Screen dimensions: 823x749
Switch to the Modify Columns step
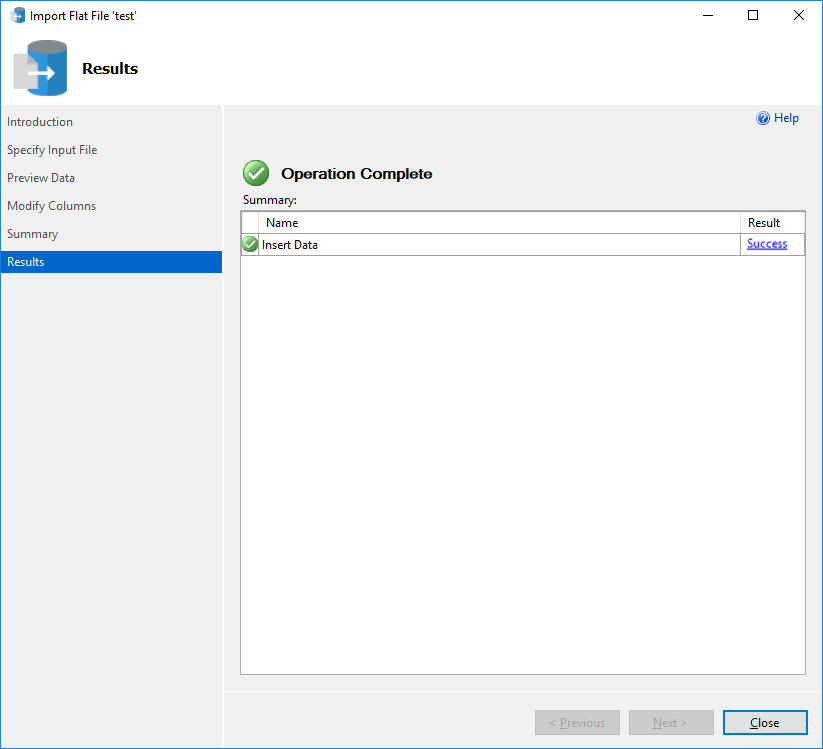52,205
